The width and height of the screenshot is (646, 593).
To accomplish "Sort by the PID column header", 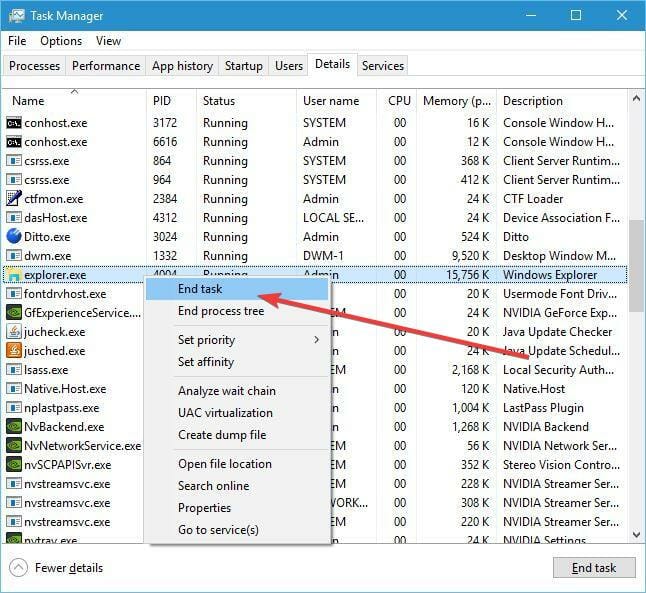I will point(171,101).
